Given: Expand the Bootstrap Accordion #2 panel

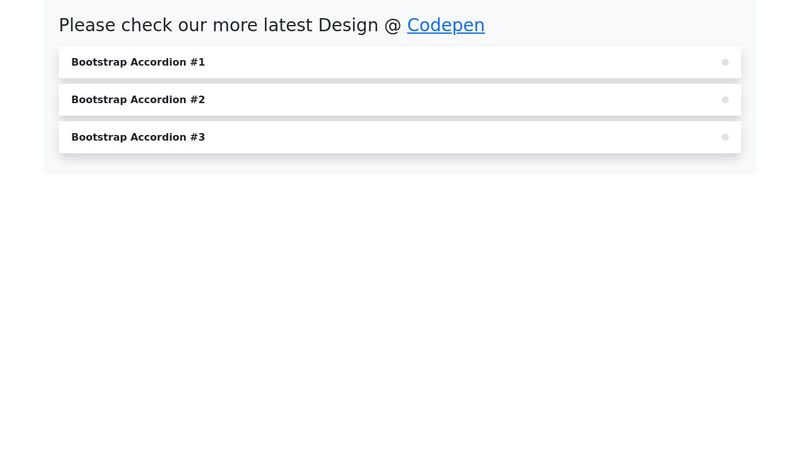Looking at the screenshot, I should pyautogui.click(x=400, y=100).
